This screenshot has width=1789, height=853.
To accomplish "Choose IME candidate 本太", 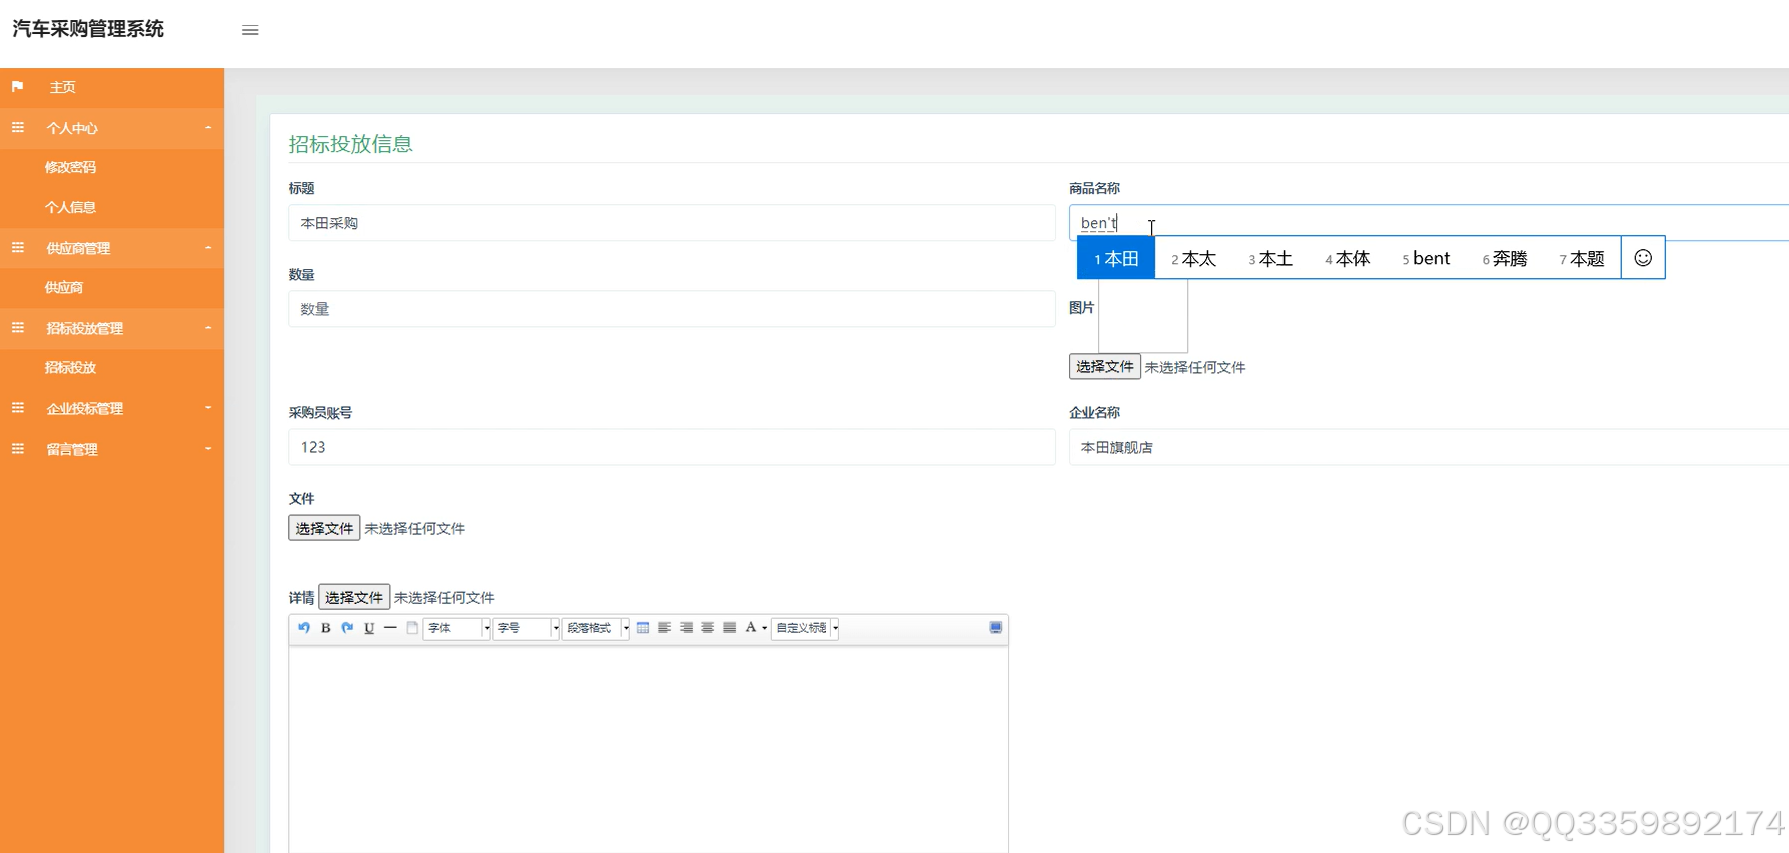I will coord(1193,258).
